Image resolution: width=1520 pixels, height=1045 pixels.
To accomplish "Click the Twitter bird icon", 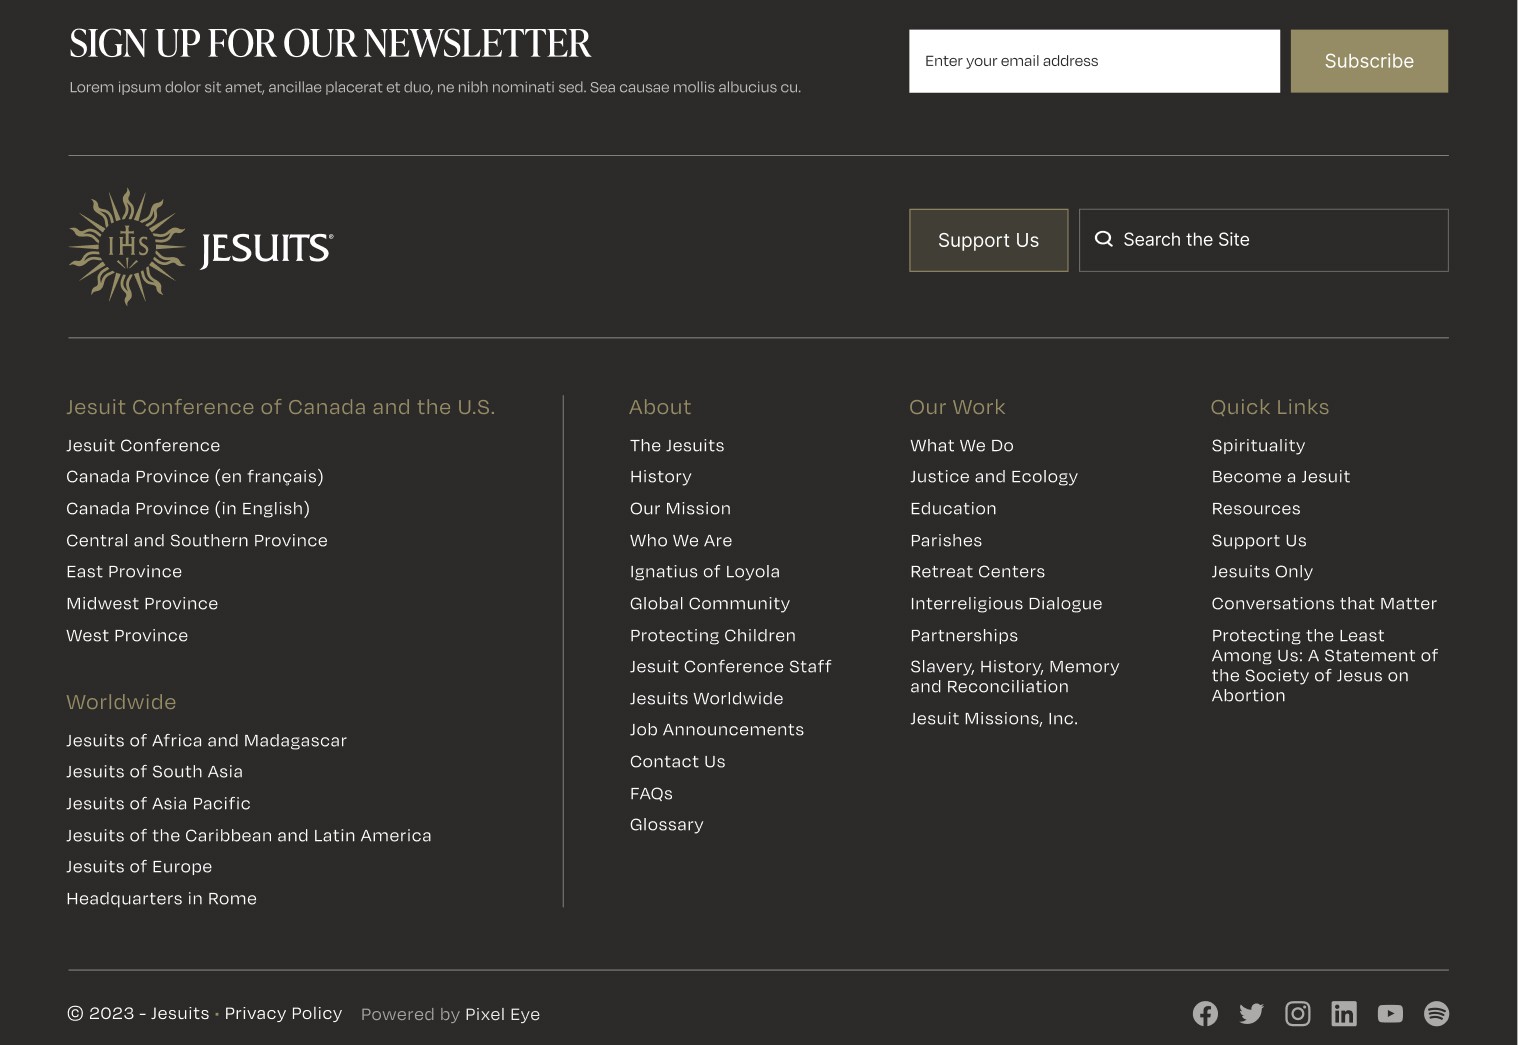I will click(x=1251, y=1013).
